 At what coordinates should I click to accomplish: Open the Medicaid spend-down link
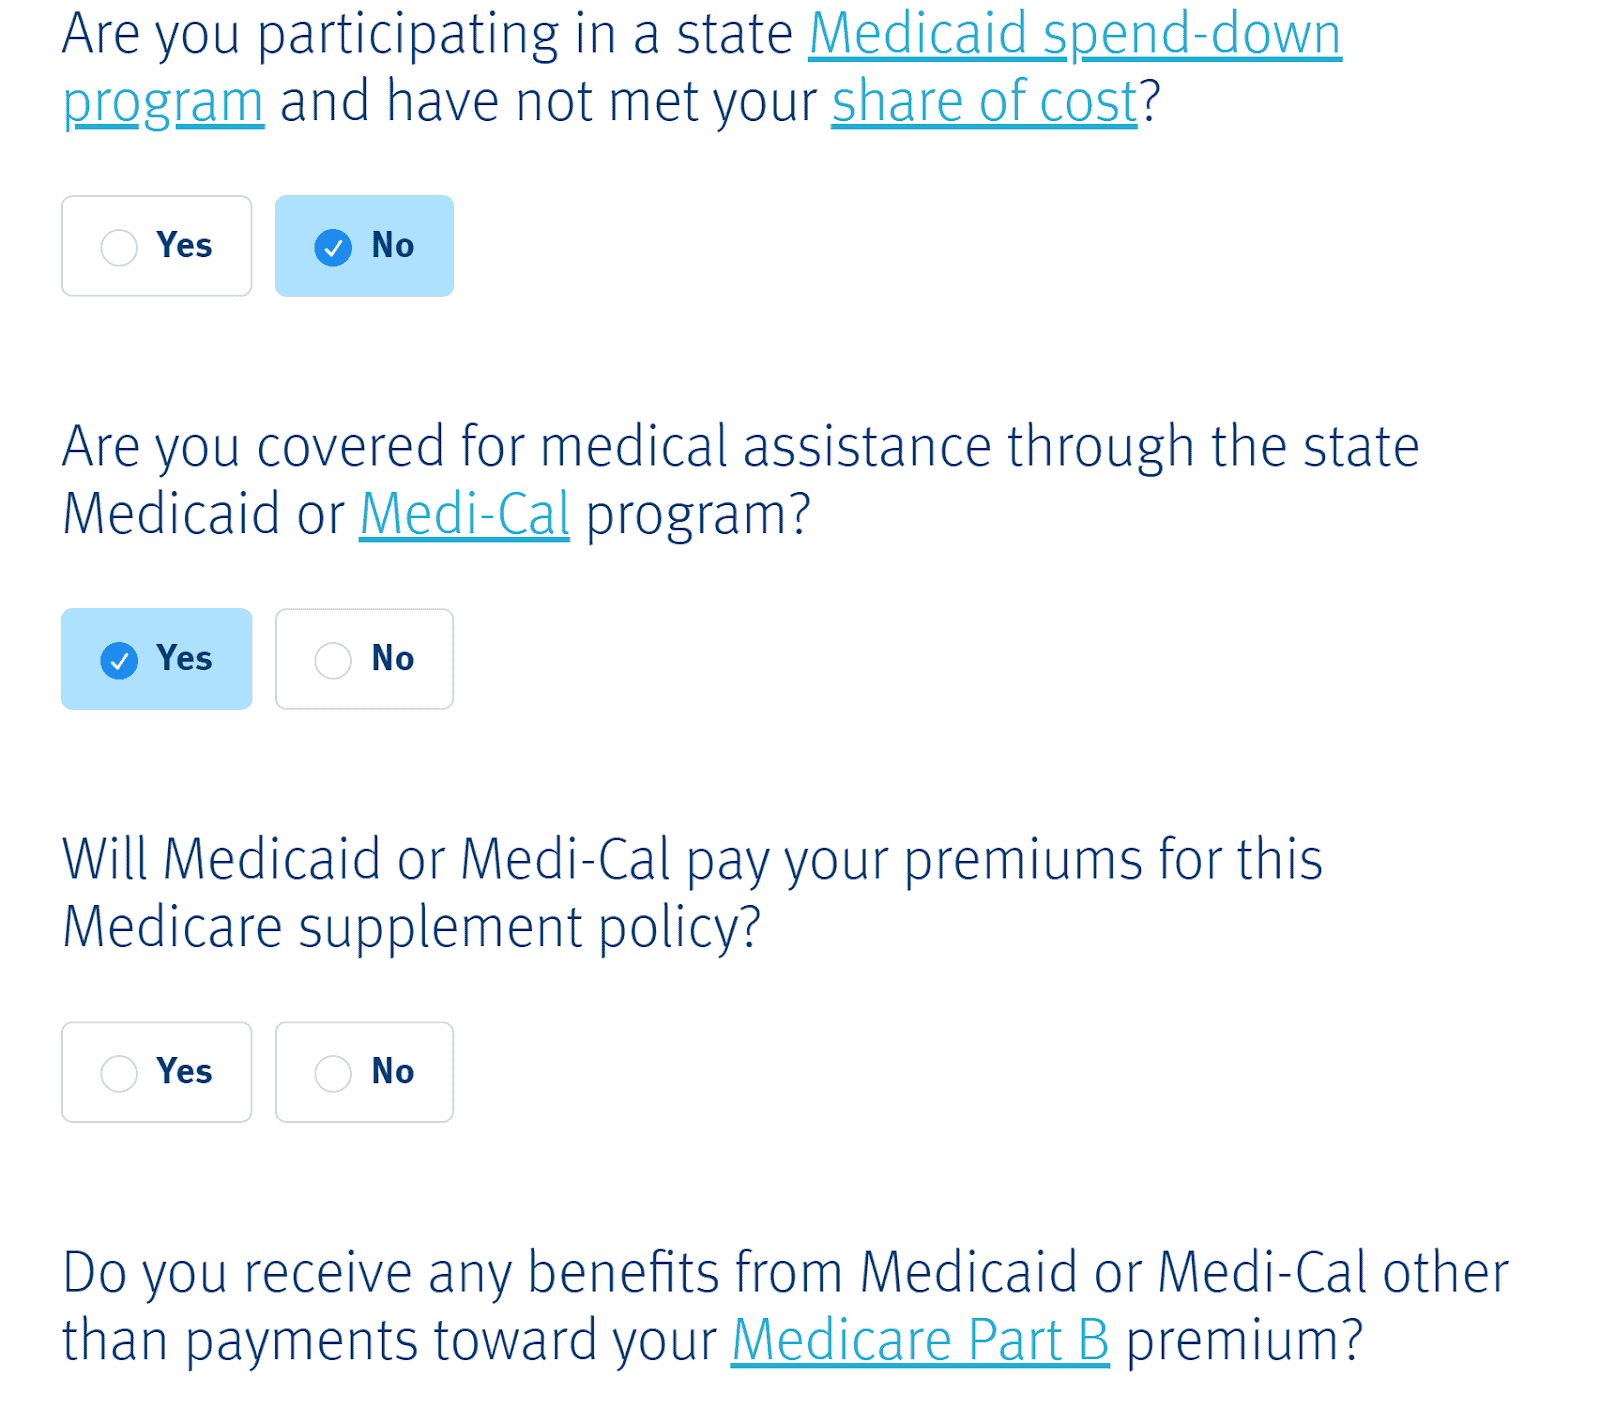(1074, 34)
